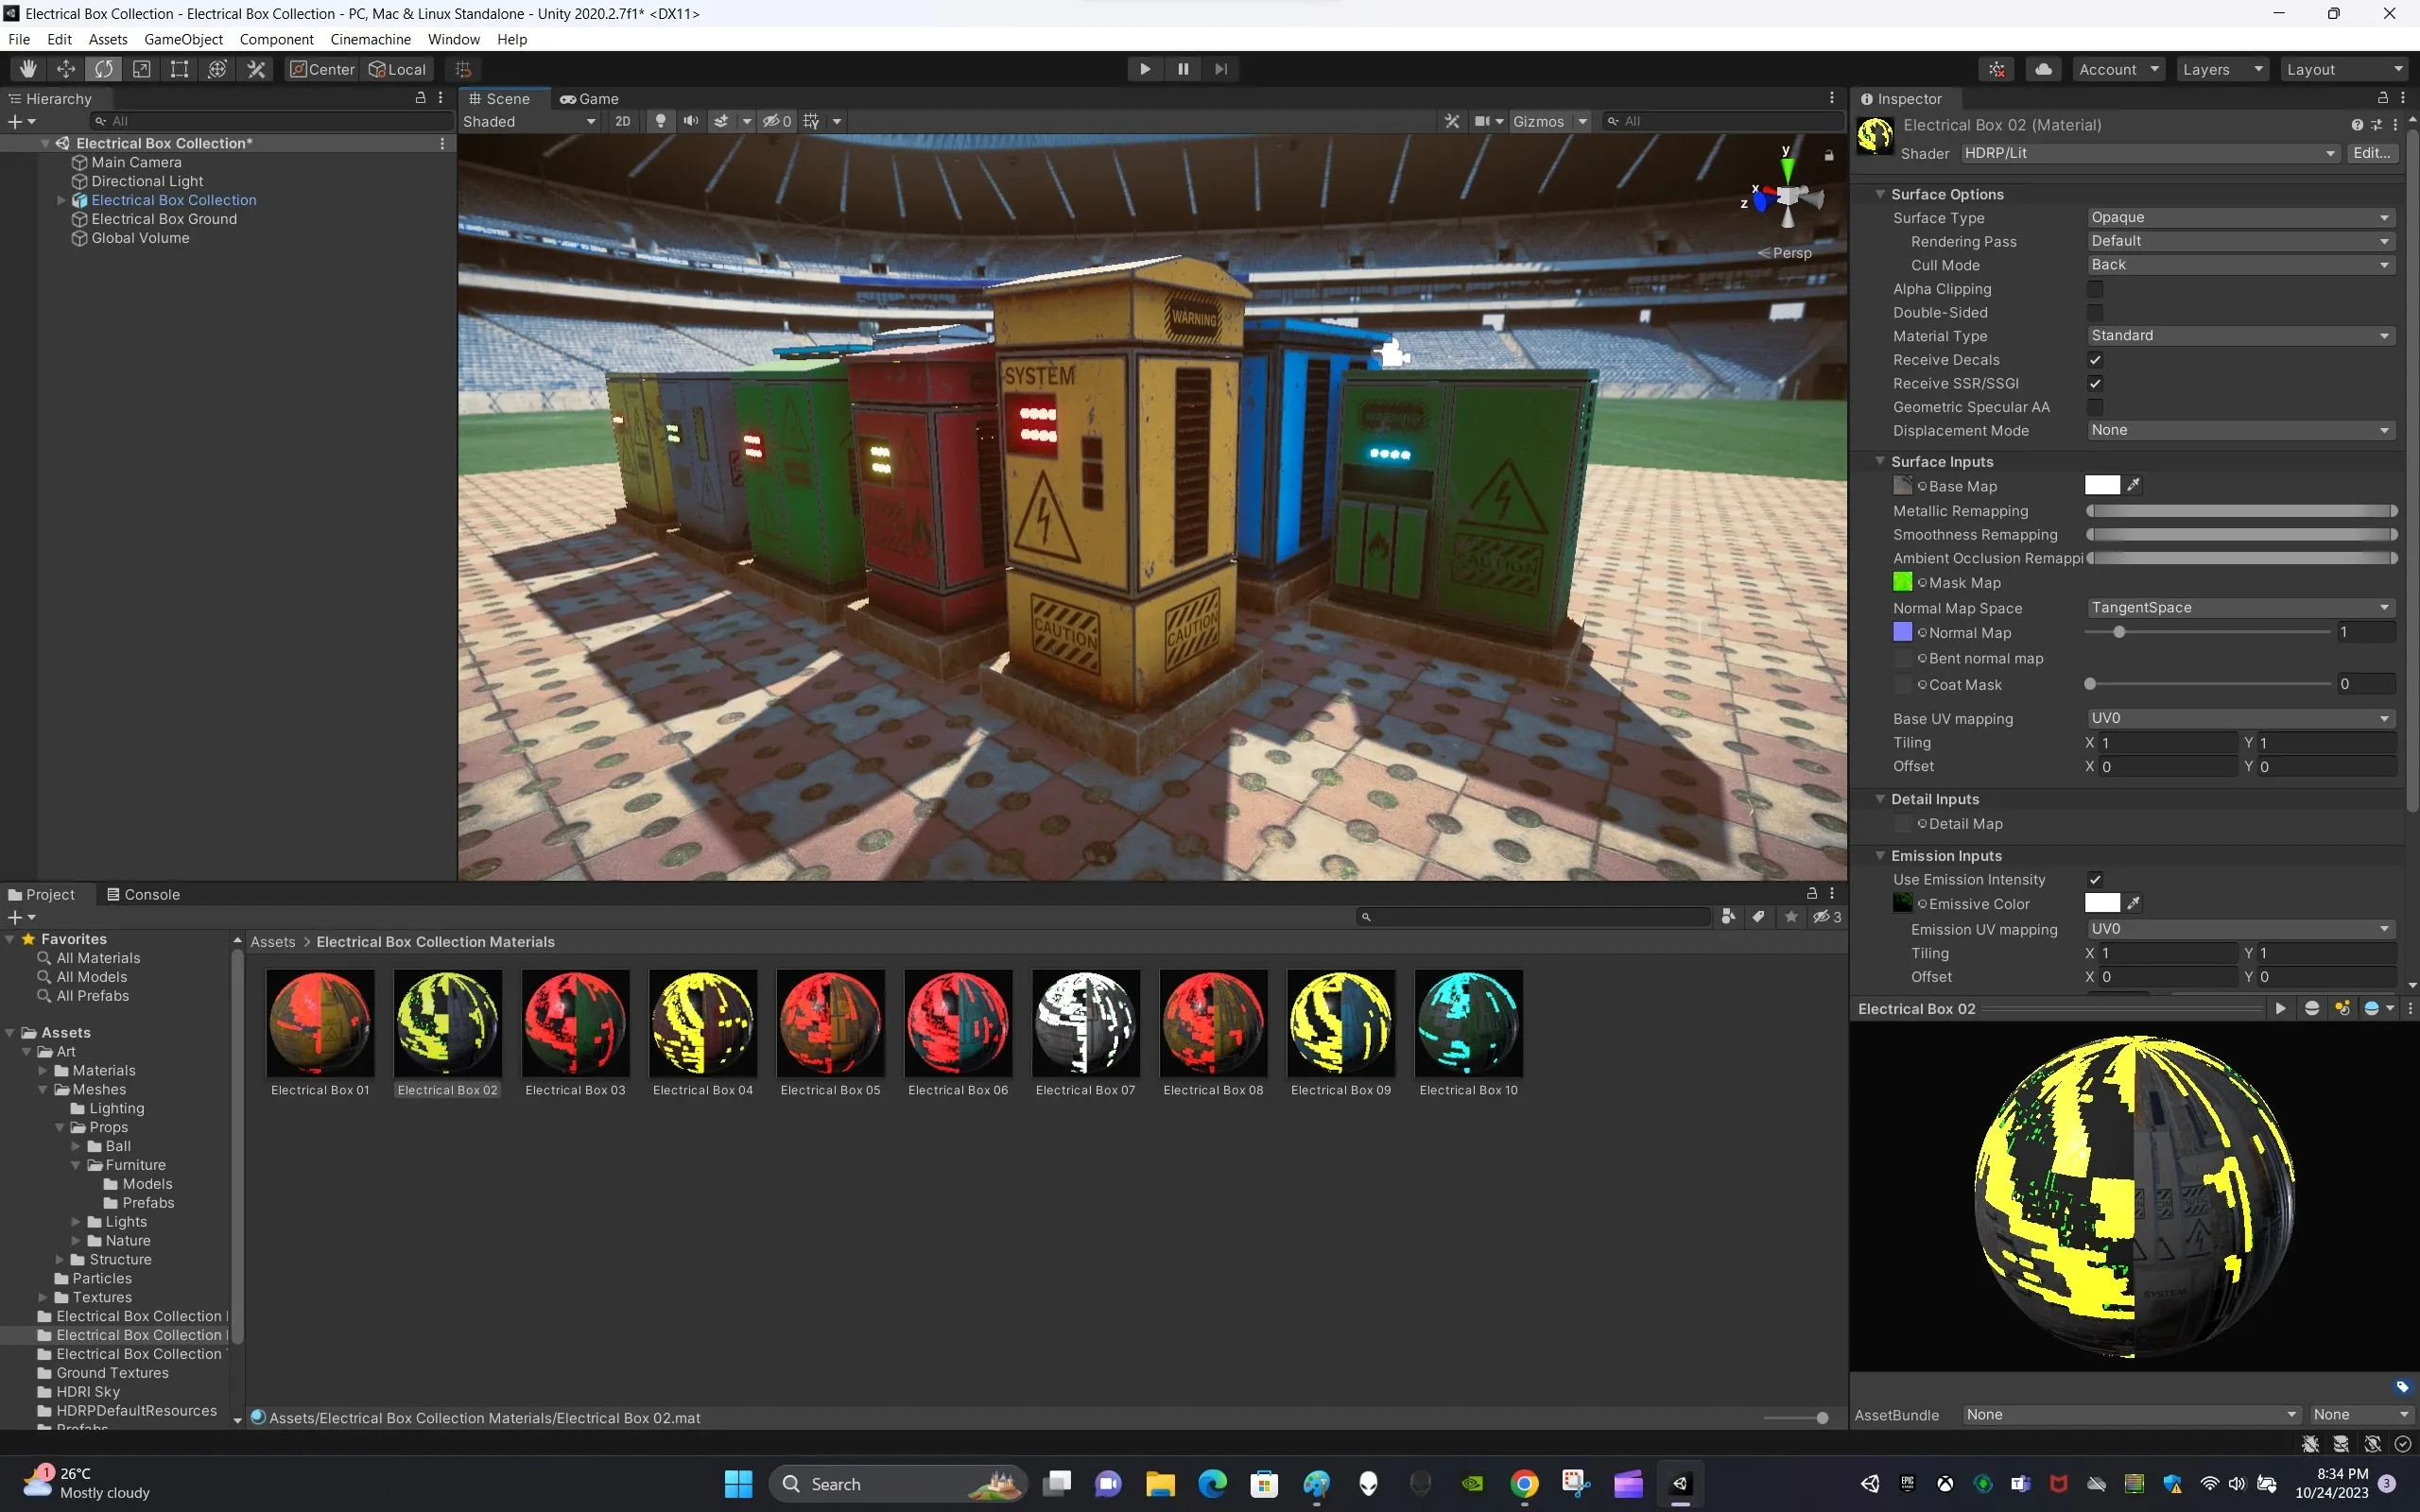2420x1512 pixels.
Task: Search by label icon in Project panel
Action: pos(1758,916)
